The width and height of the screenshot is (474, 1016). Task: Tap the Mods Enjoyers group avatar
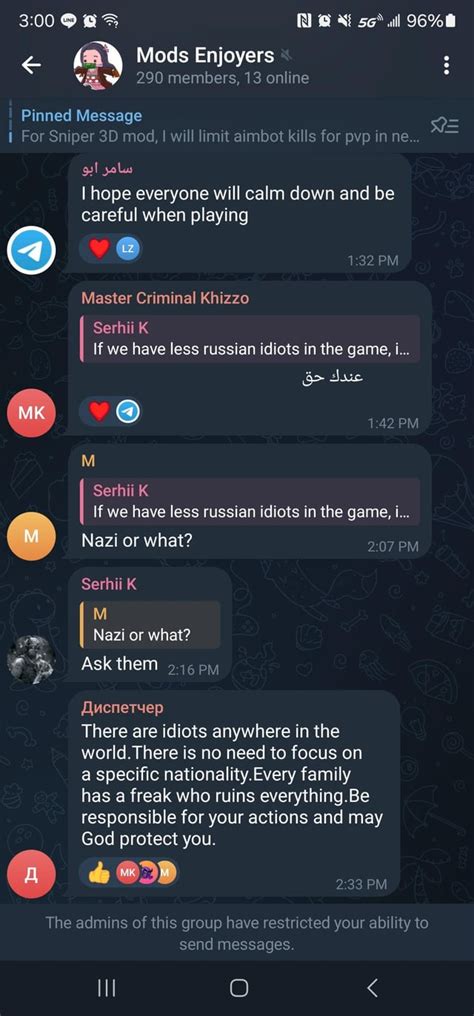[x=98, y=65]
